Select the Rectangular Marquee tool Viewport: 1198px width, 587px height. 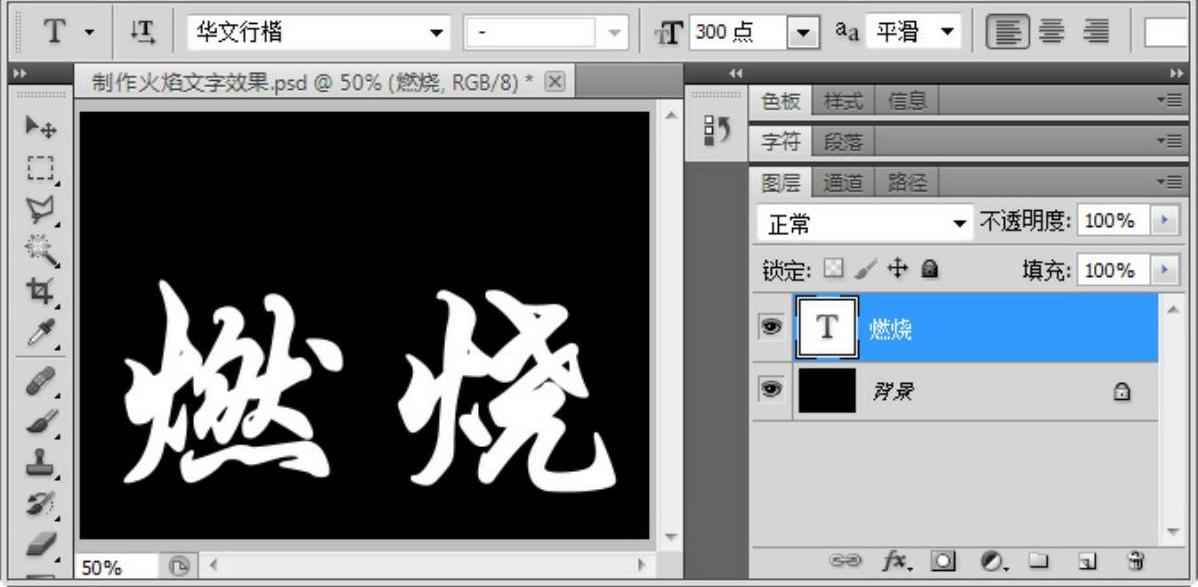click(x=40, y=168)
